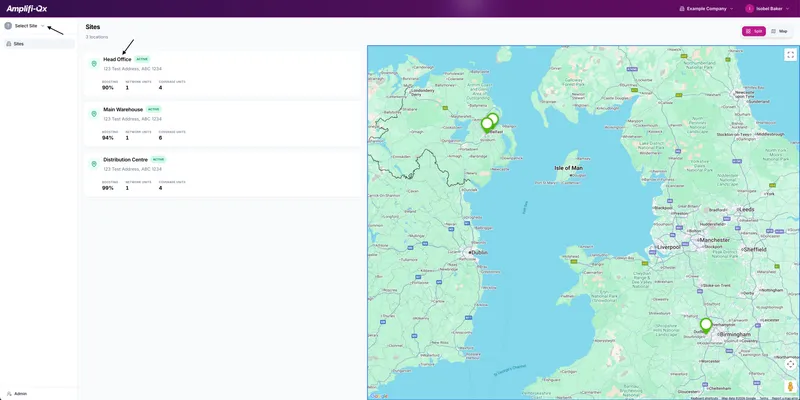Open the Admin section in the sidebar

pos(20,393)
